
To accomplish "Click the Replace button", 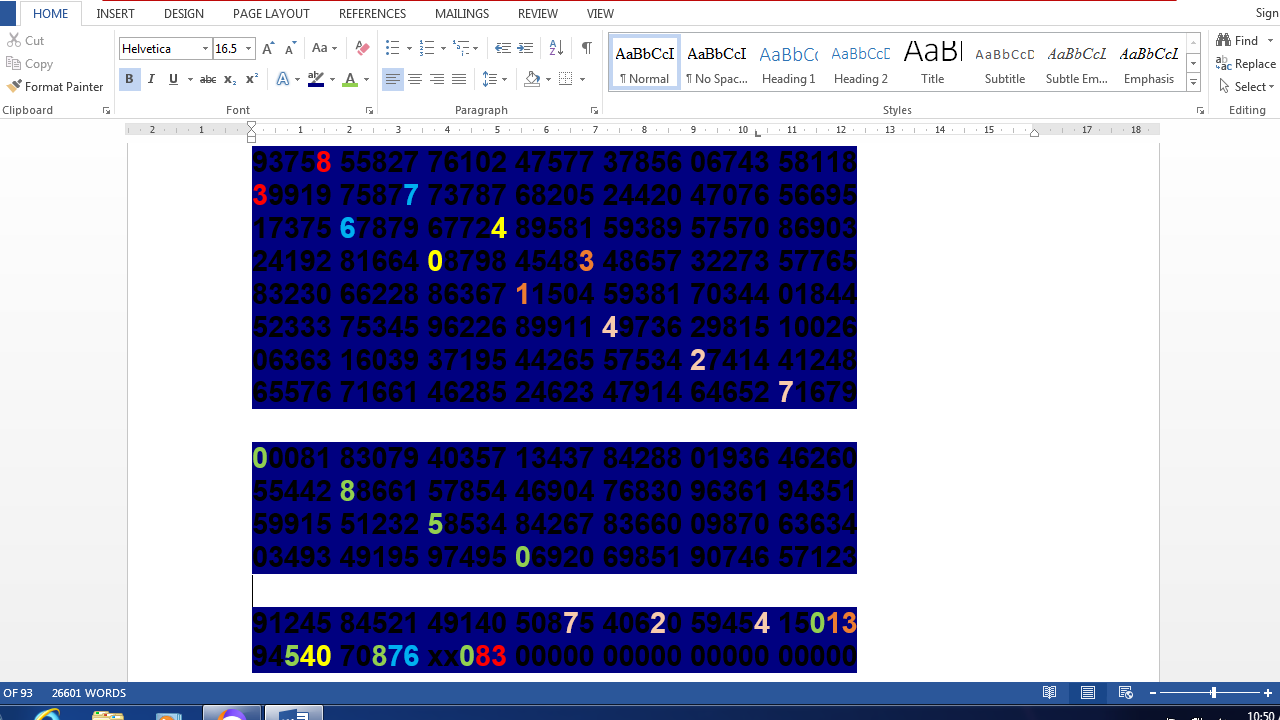I will (1245, 64).
